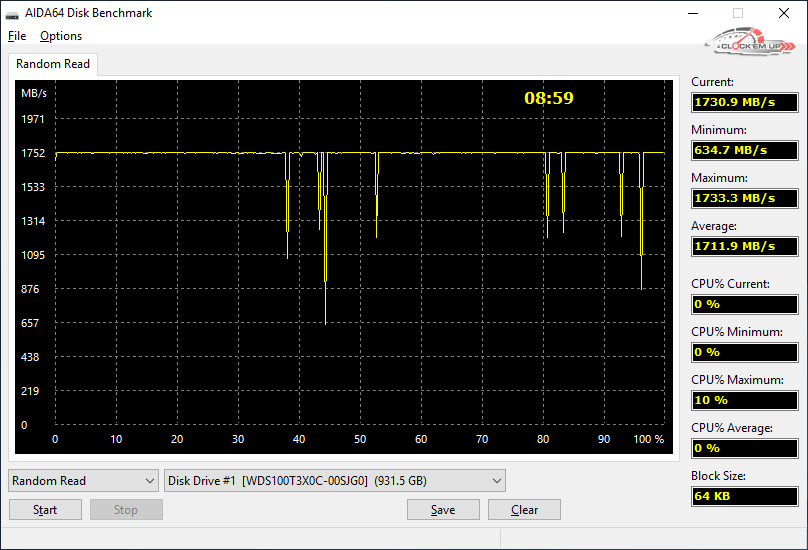Close the AIDA64 Disk Benchmark window
Viewport: 808px width, 550px height.
click(784, 13)
